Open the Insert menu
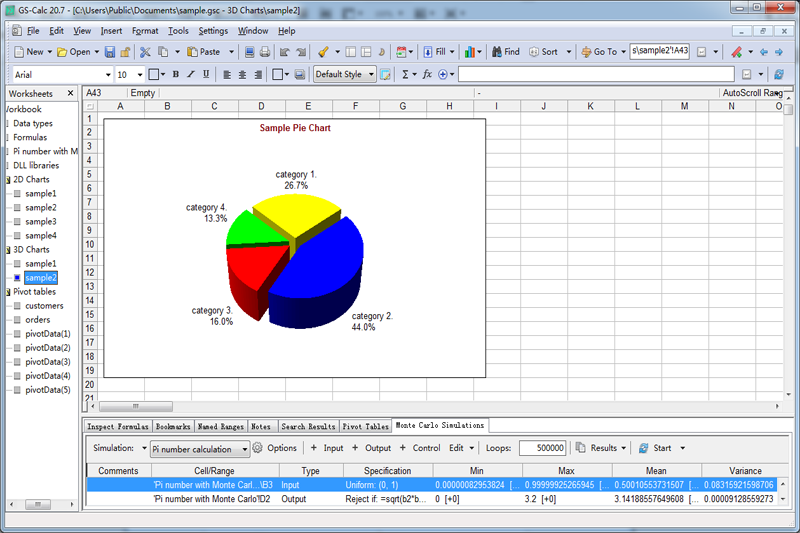 tap(111, 31)
